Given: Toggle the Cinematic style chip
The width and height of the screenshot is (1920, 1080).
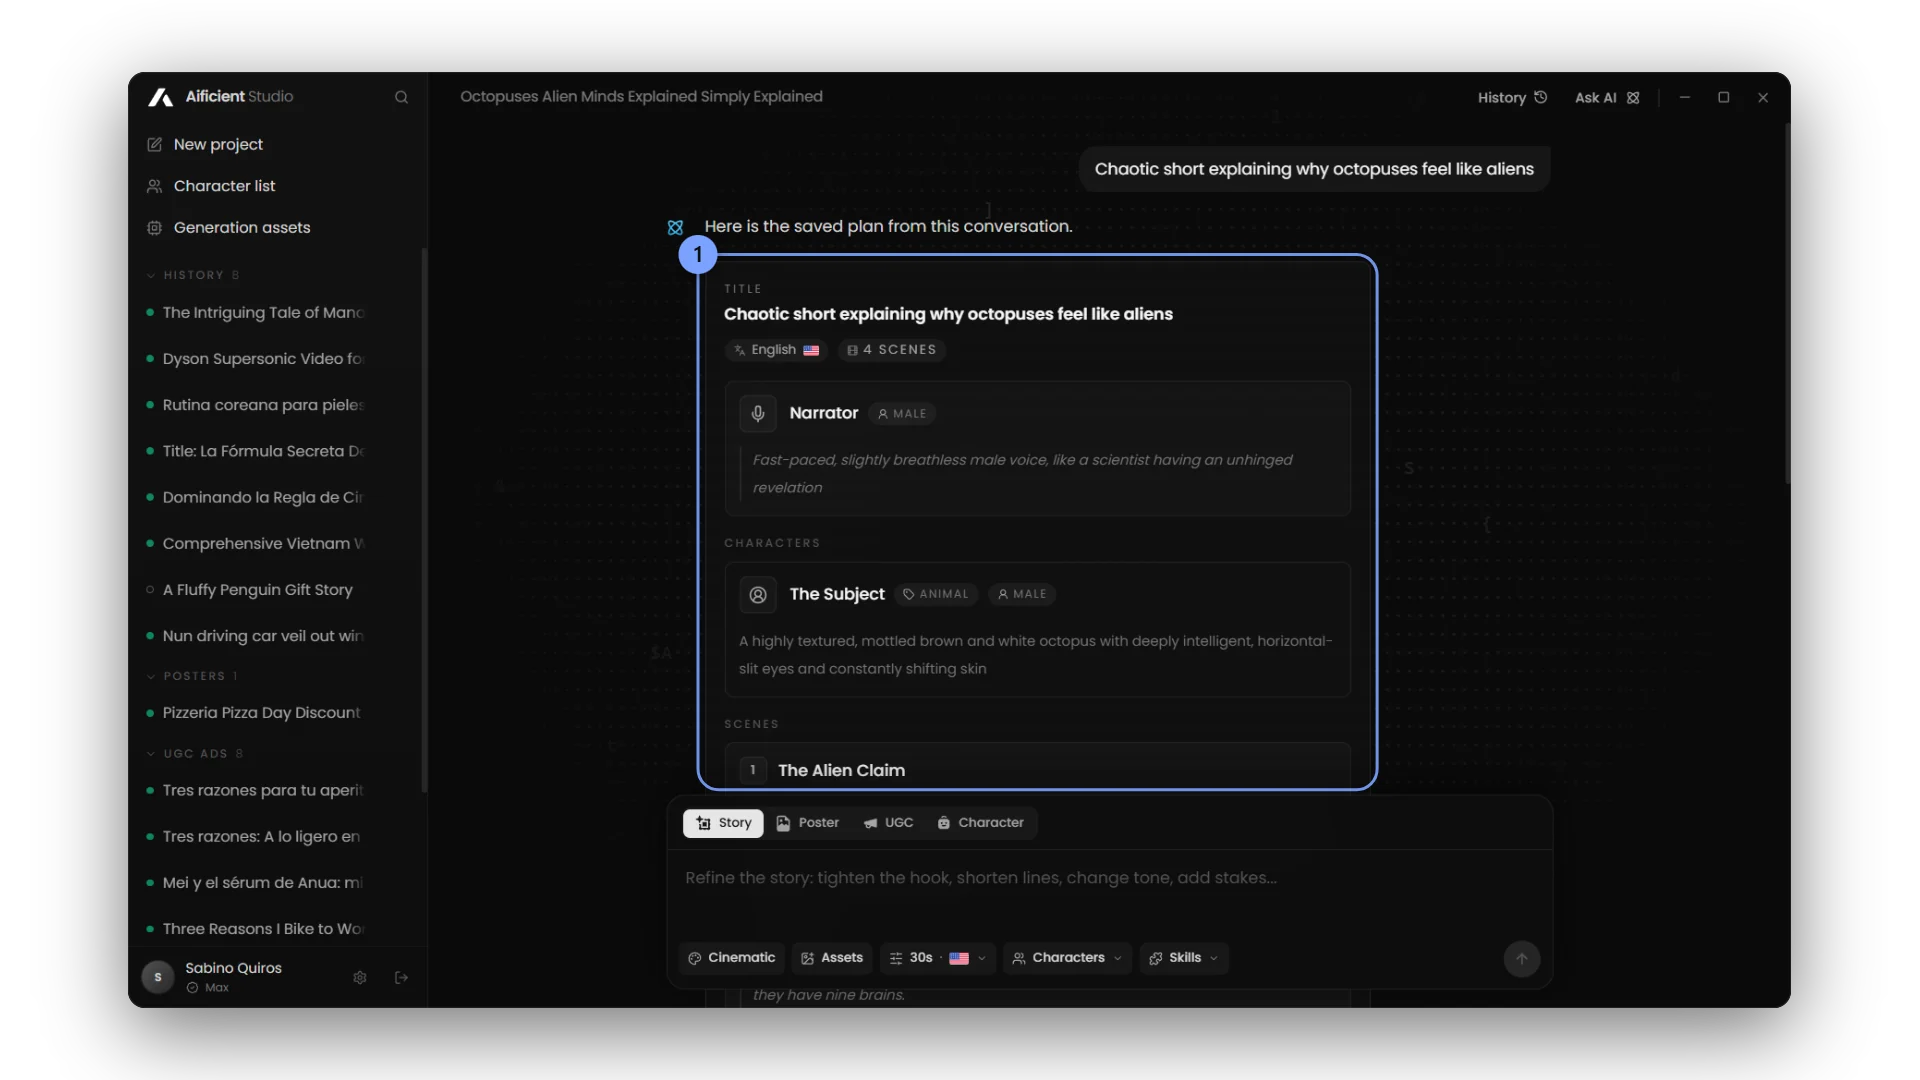Looking at the screenshot, I should [731, 958].
